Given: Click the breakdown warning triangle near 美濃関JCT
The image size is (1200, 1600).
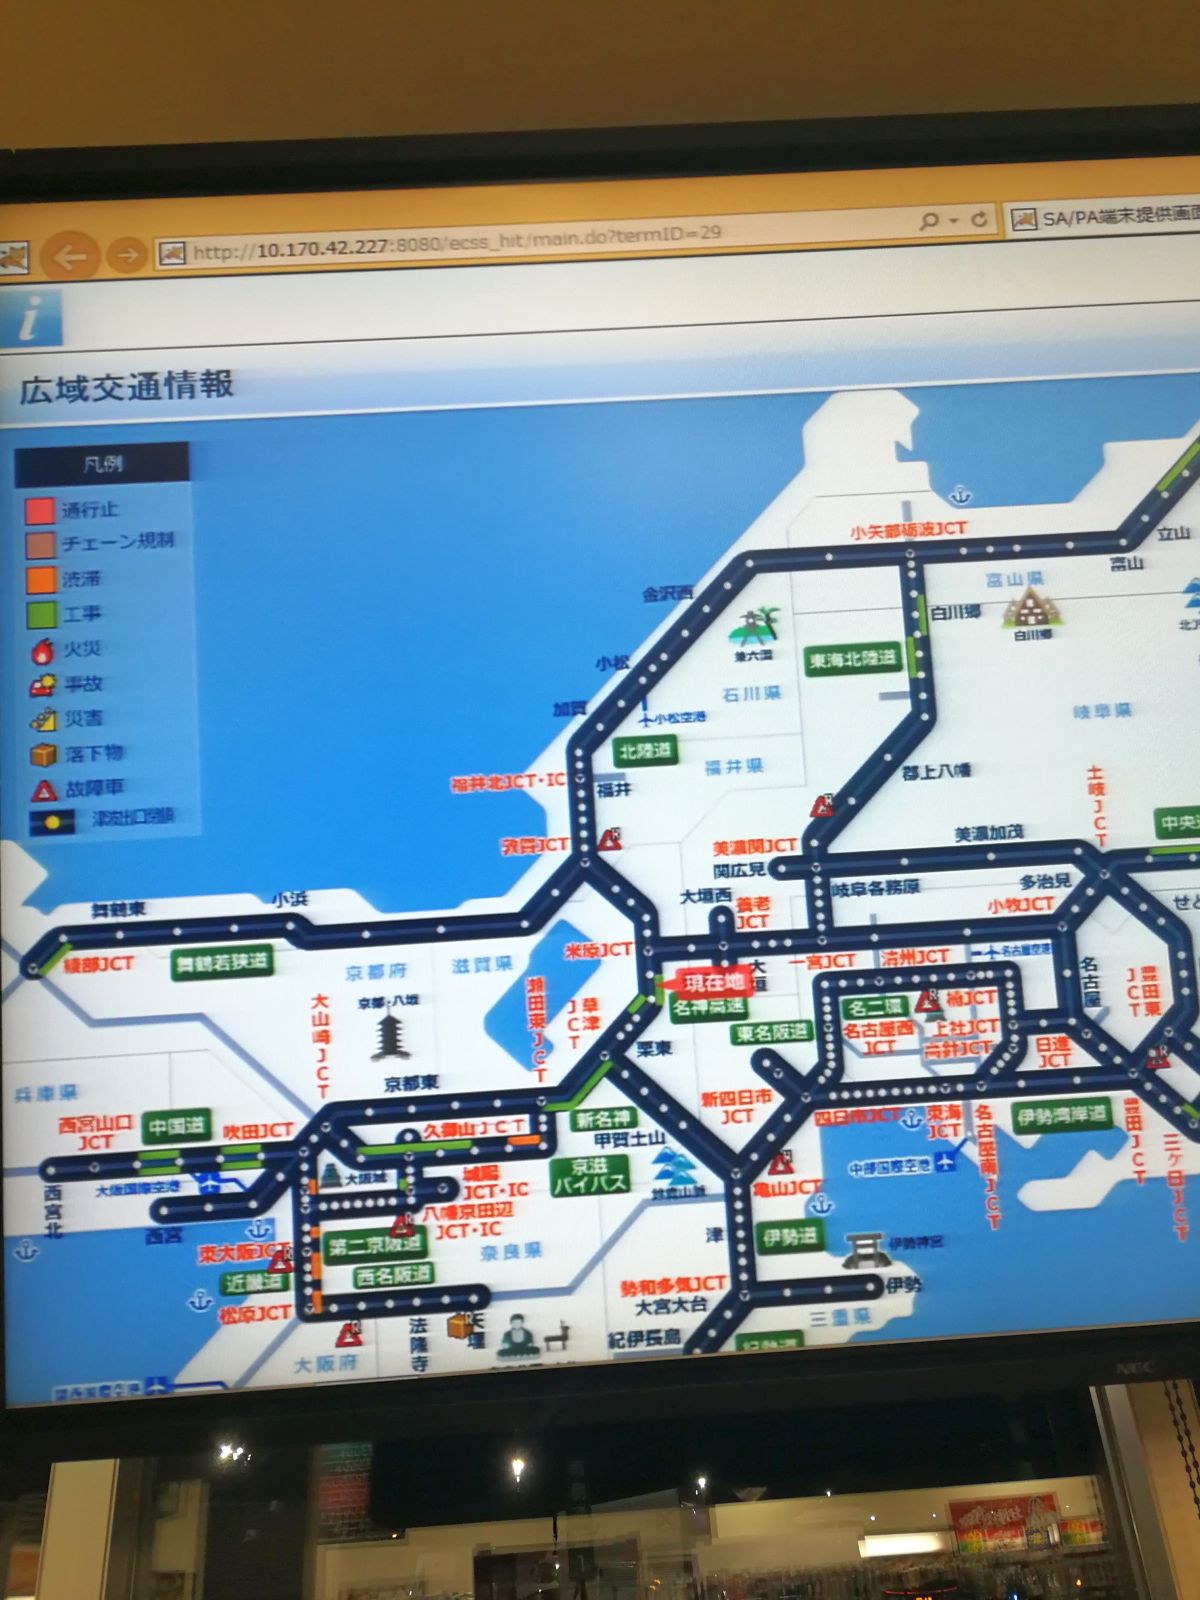Looking at the screenshot, I should click(822, 806).
